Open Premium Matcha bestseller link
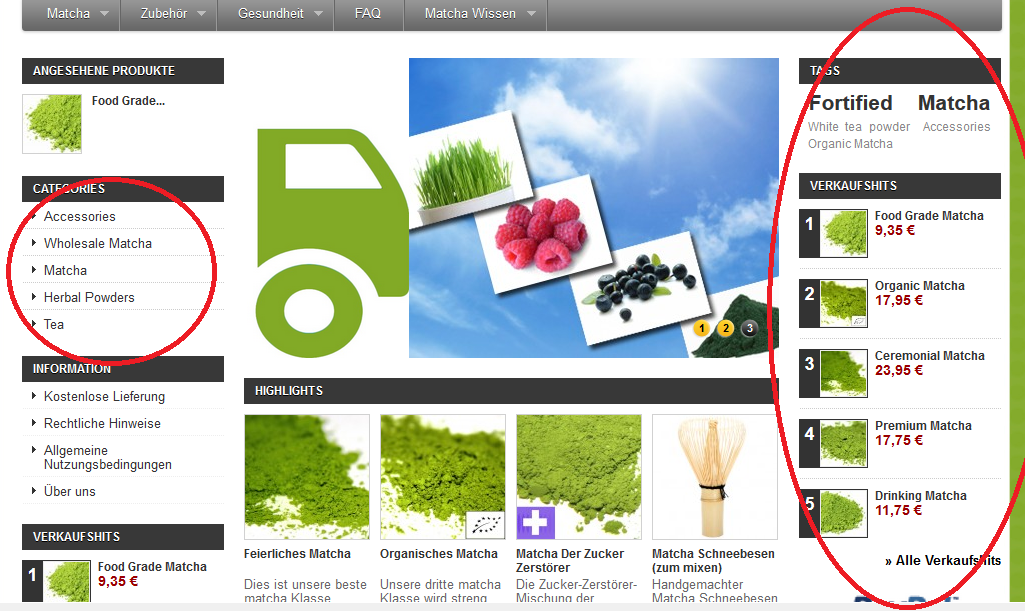The width and height of the screenshot is (1025, 611). (923, 425)
